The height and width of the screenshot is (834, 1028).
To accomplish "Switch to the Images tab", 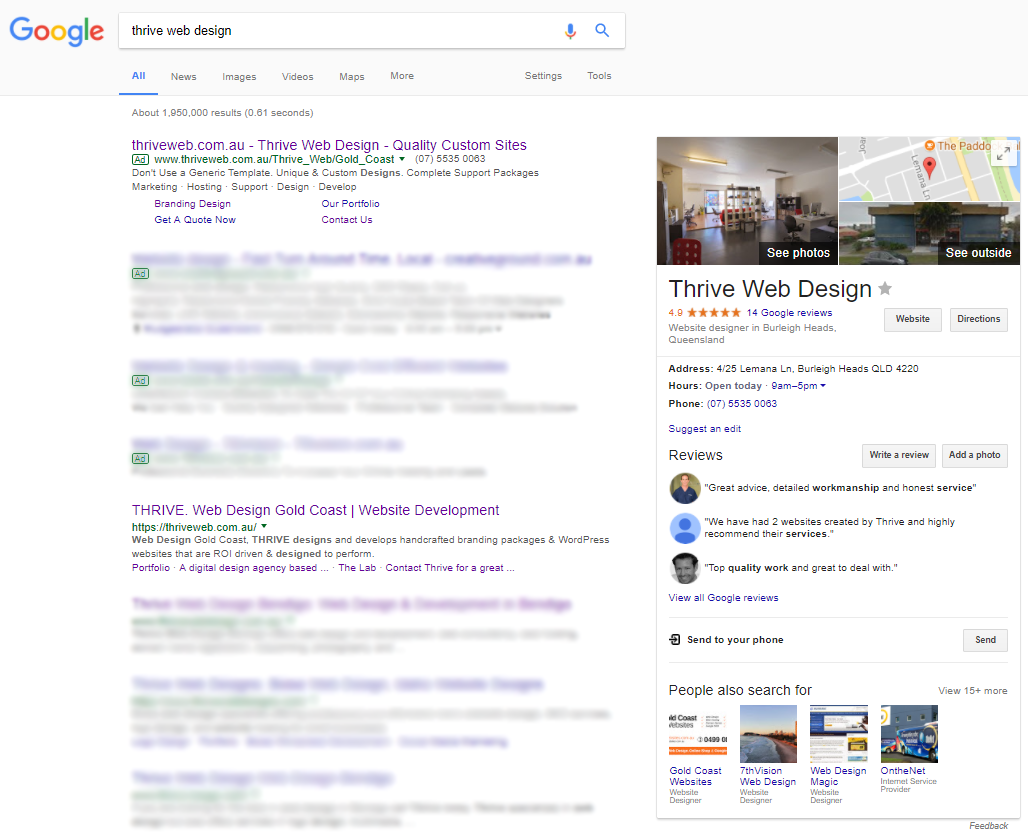I will click(x=239, y=76).
